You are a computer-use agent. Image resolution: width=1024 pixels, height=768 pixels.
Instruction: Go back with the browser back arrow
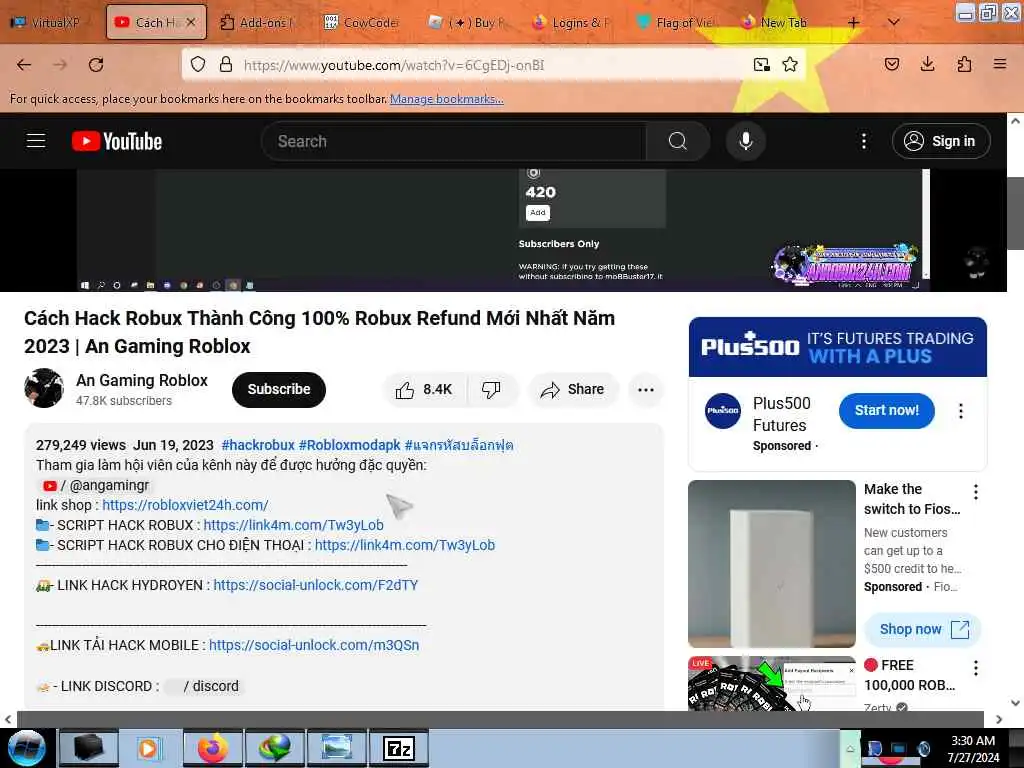click(x=24, y=65)
